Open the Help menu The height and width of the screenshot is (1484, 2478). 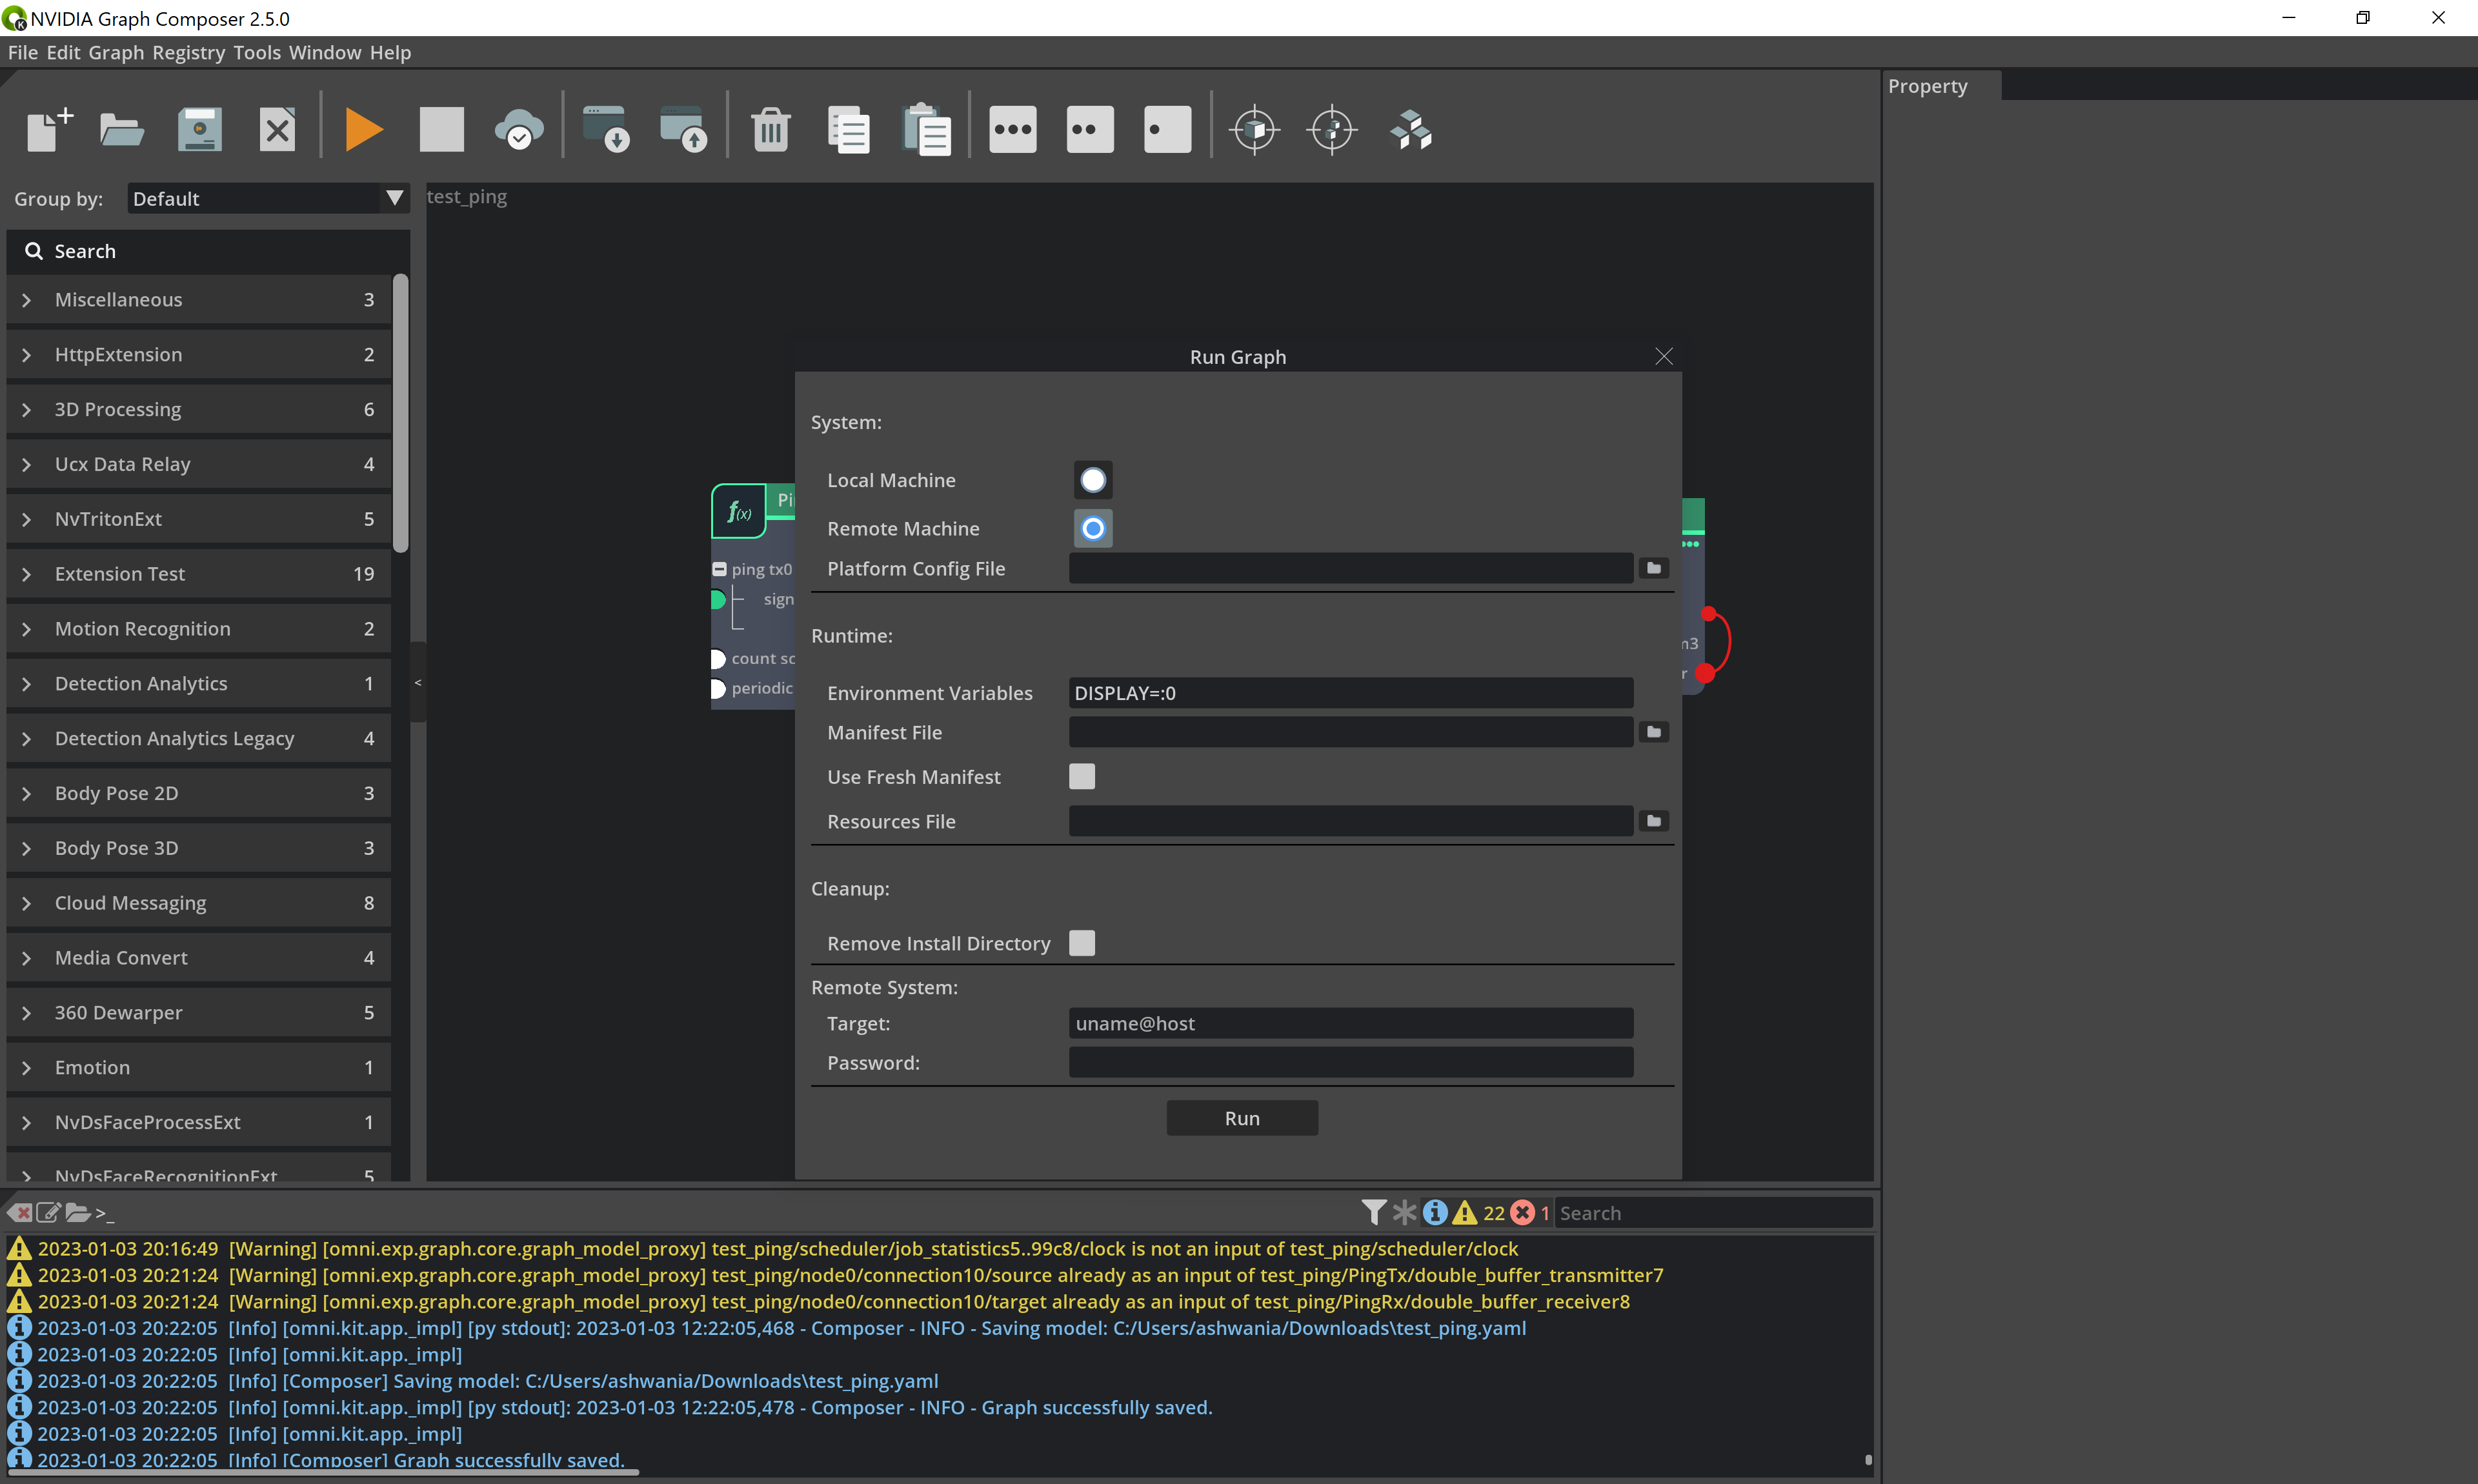(x=390, y=53)
